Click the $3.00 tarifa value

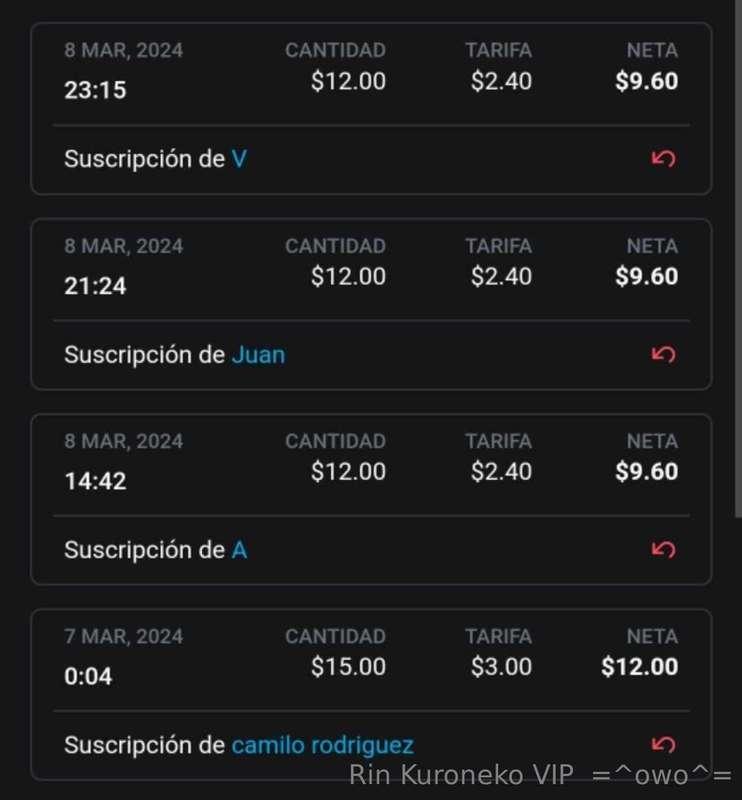[501, 666]
